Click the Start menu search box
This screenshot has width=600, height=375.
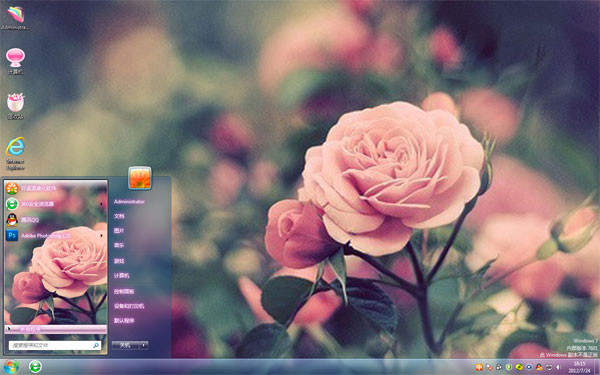pos(55,345)
